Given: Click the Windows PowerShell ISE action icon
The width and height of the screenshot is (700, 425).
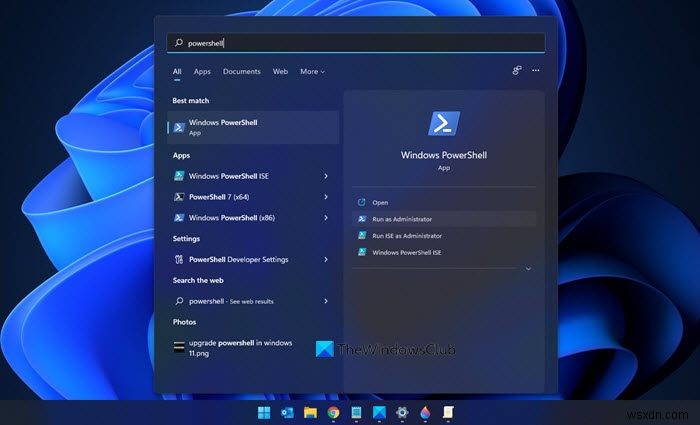Looking at the screenshot, I should [362, 252].
